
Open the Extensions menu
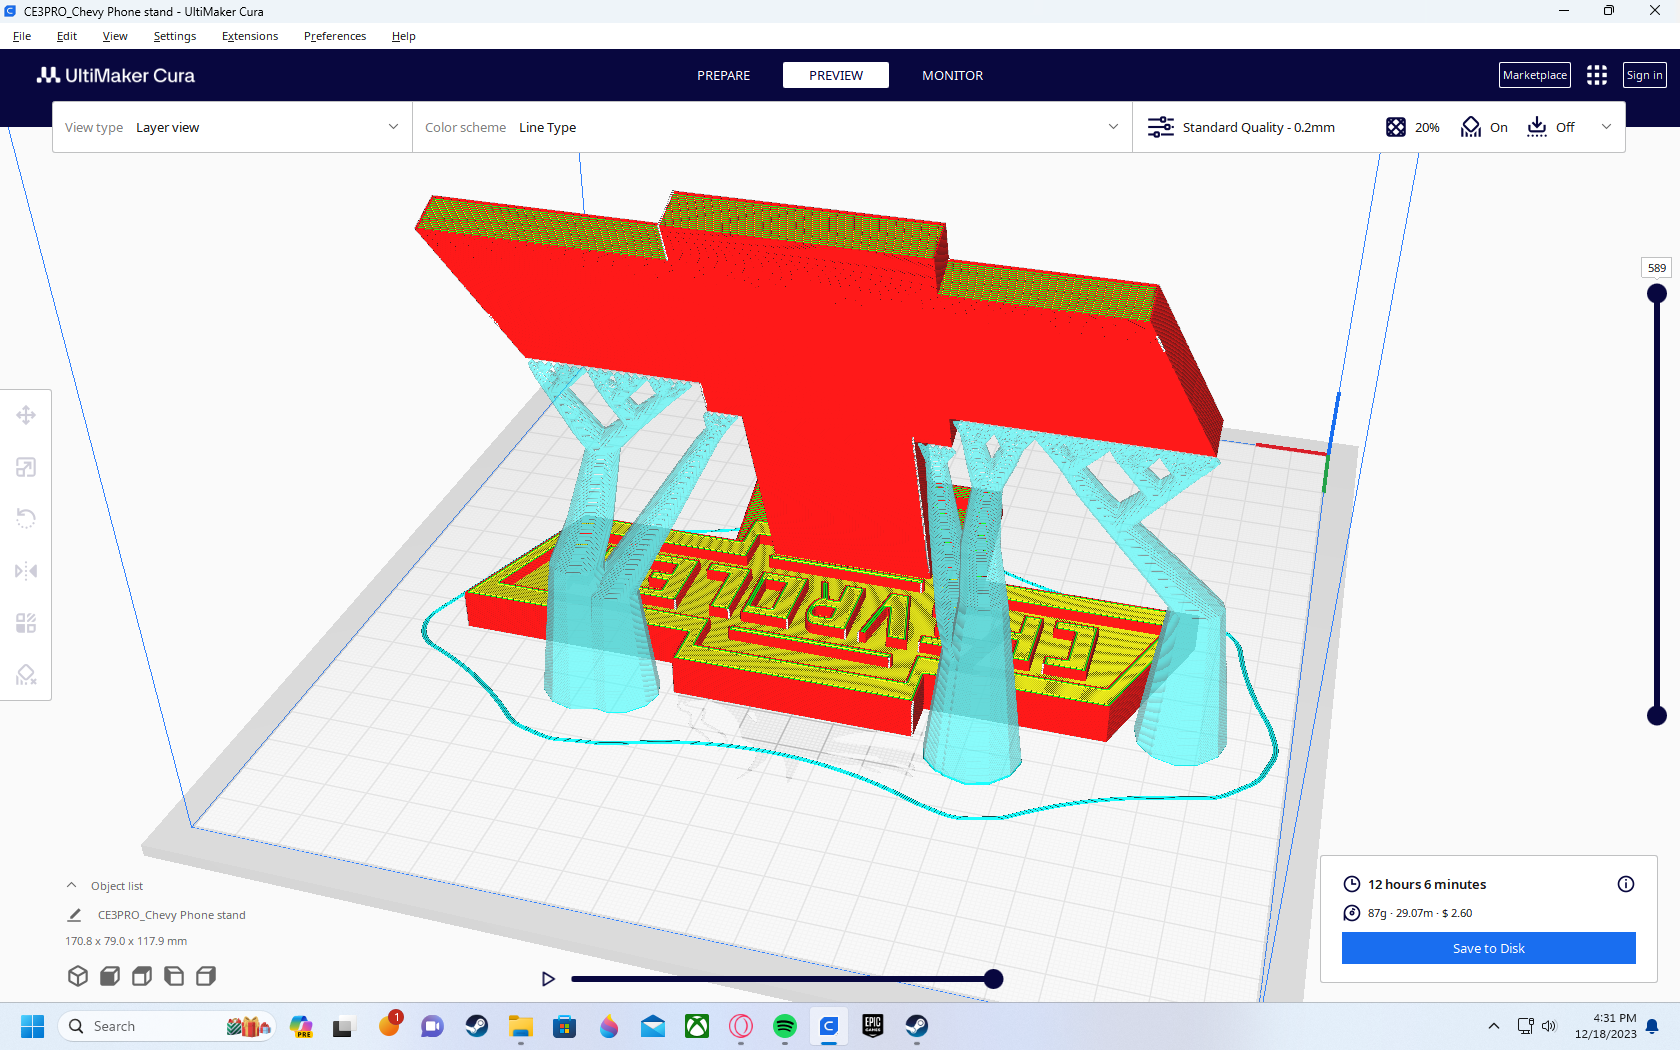(x=250, y=36)
